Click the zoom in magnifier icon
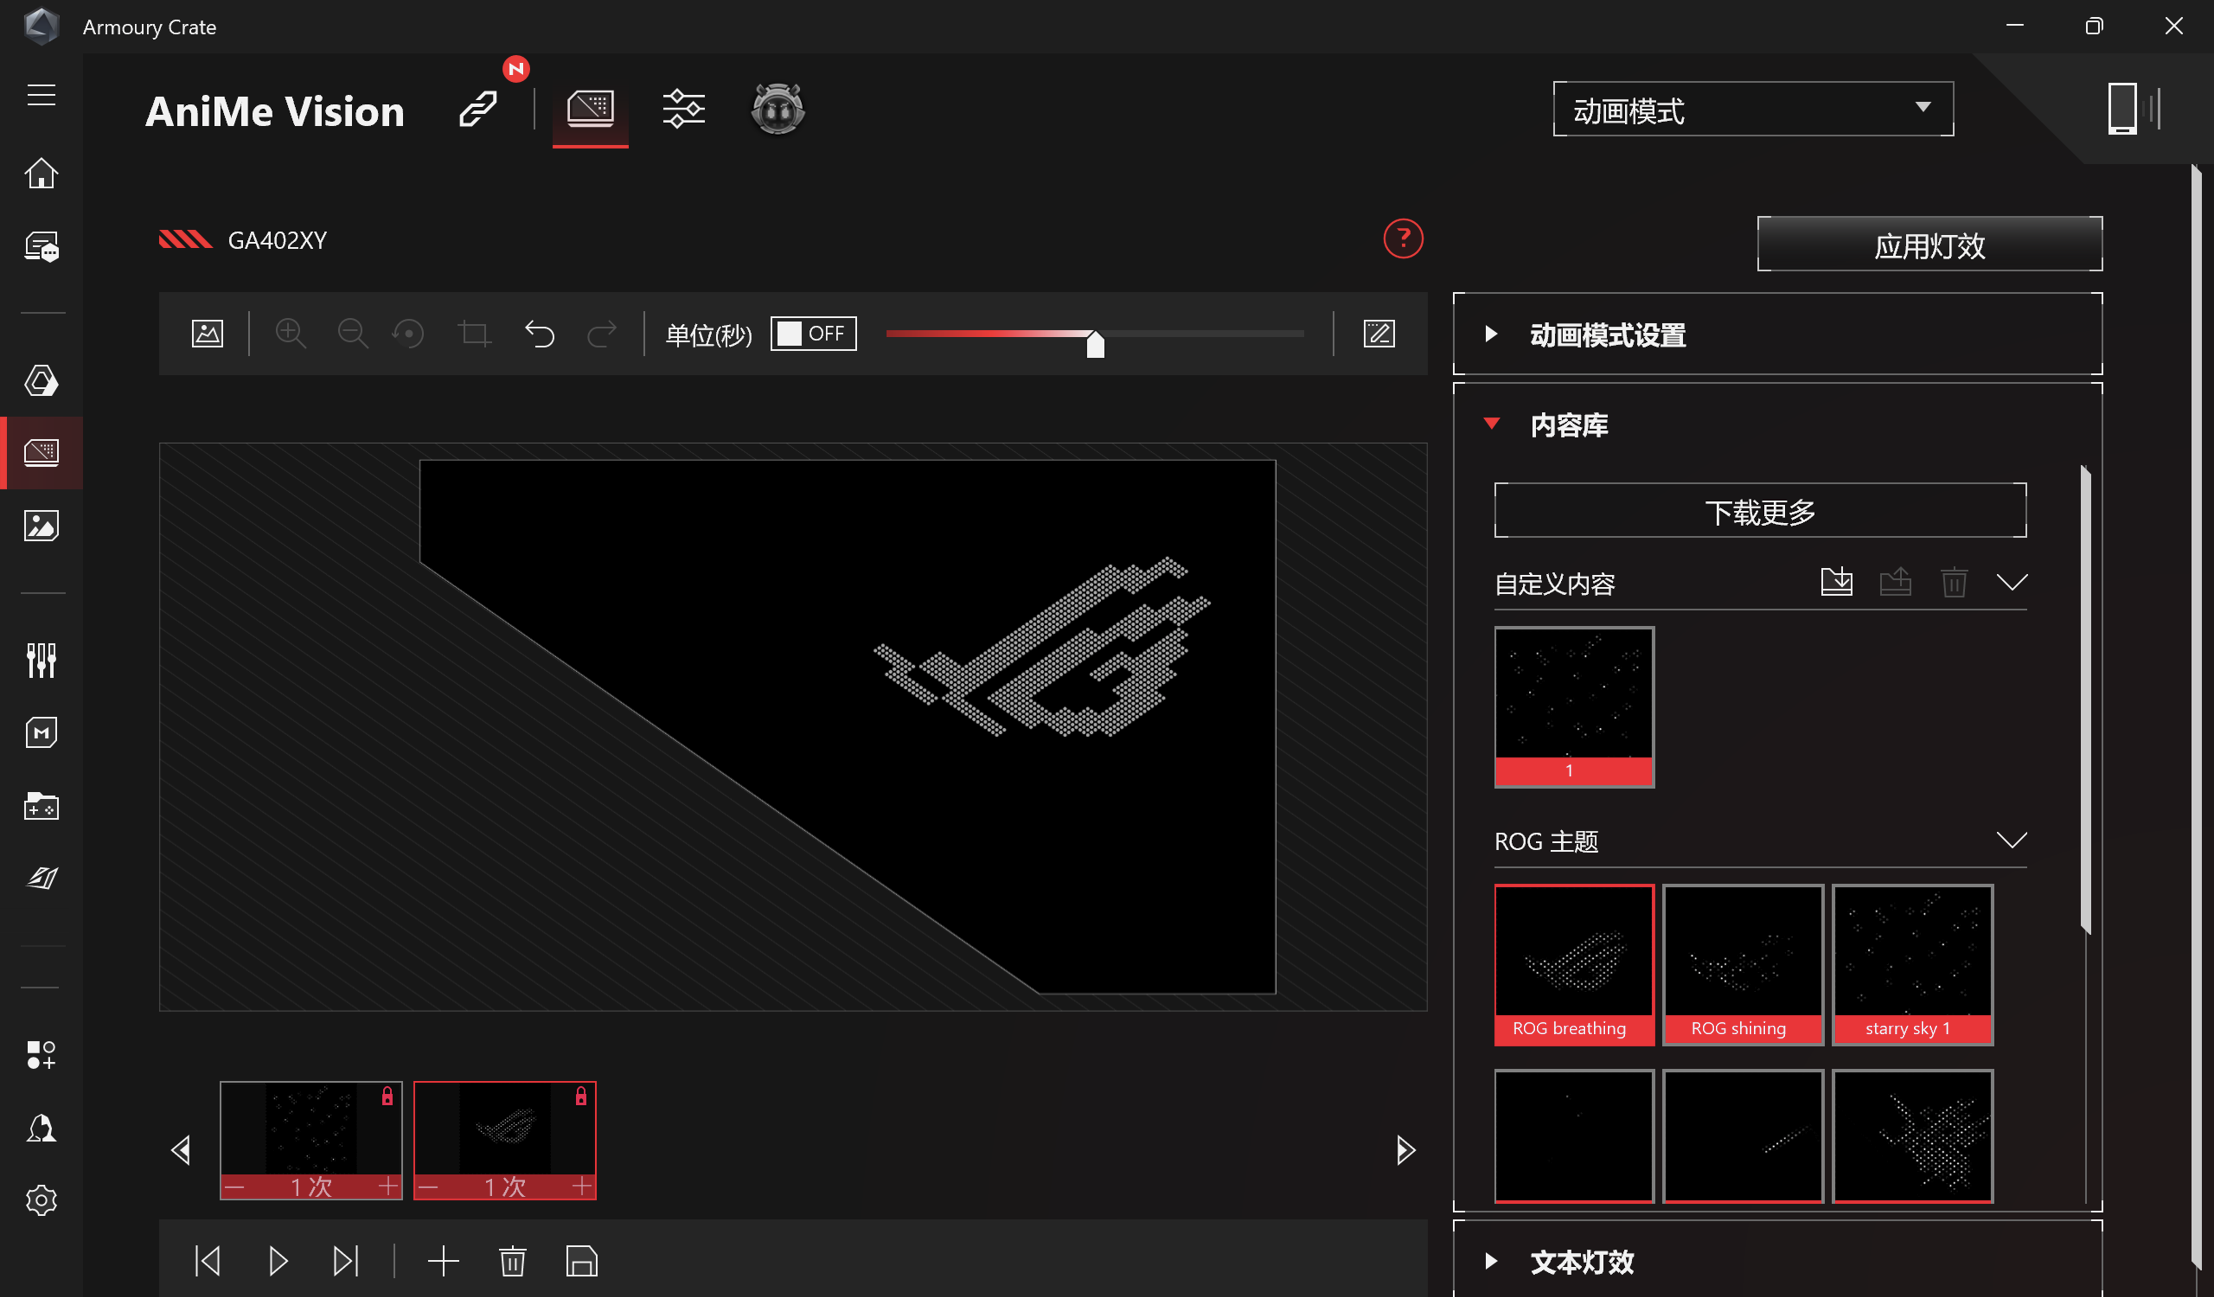Viewport: 2214px width, 1297px height. pyautogui.click(x=290, y=333)
